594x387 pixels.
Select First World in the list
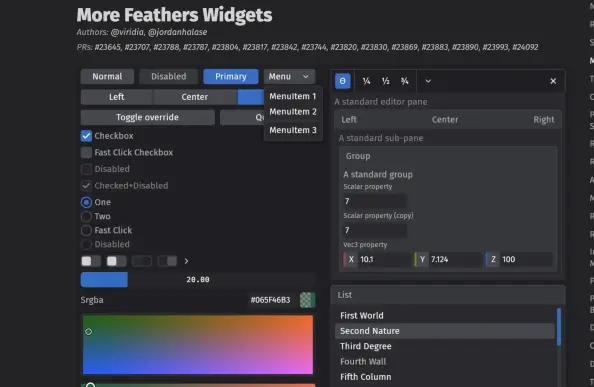pyautogui.click(x=445, y=315)
